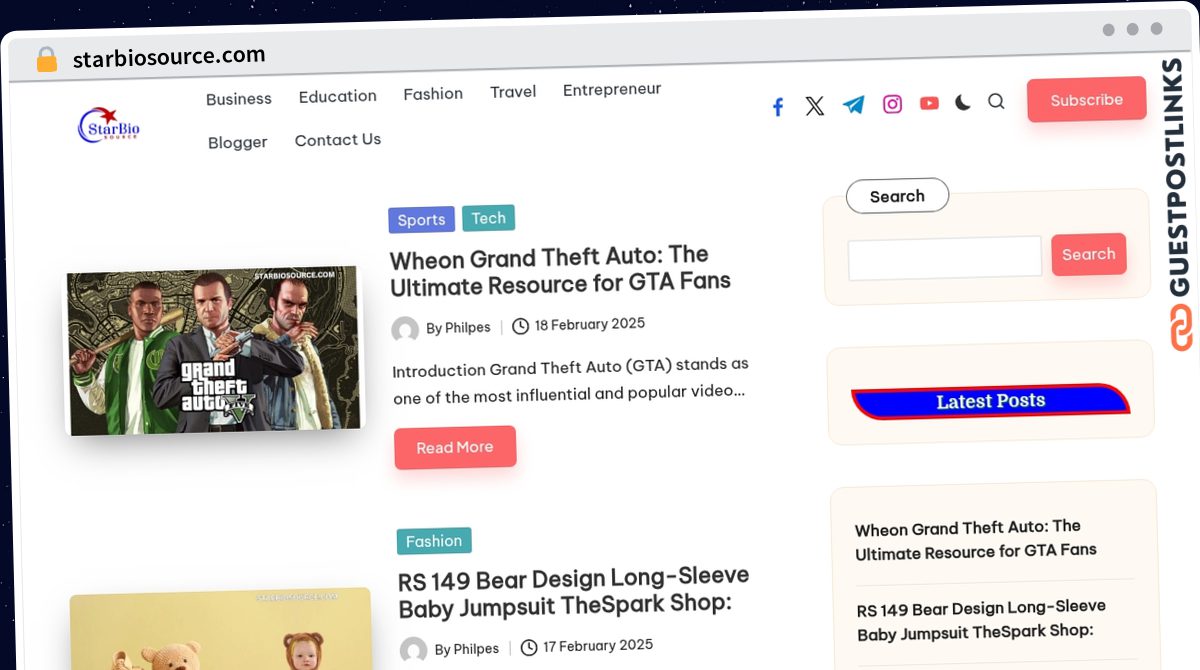Image resolution: width=1200 pixels, height=670 pixels.
Task: Open the Telegram social icon
Action: pyautogui.click(x=853, y=105)
